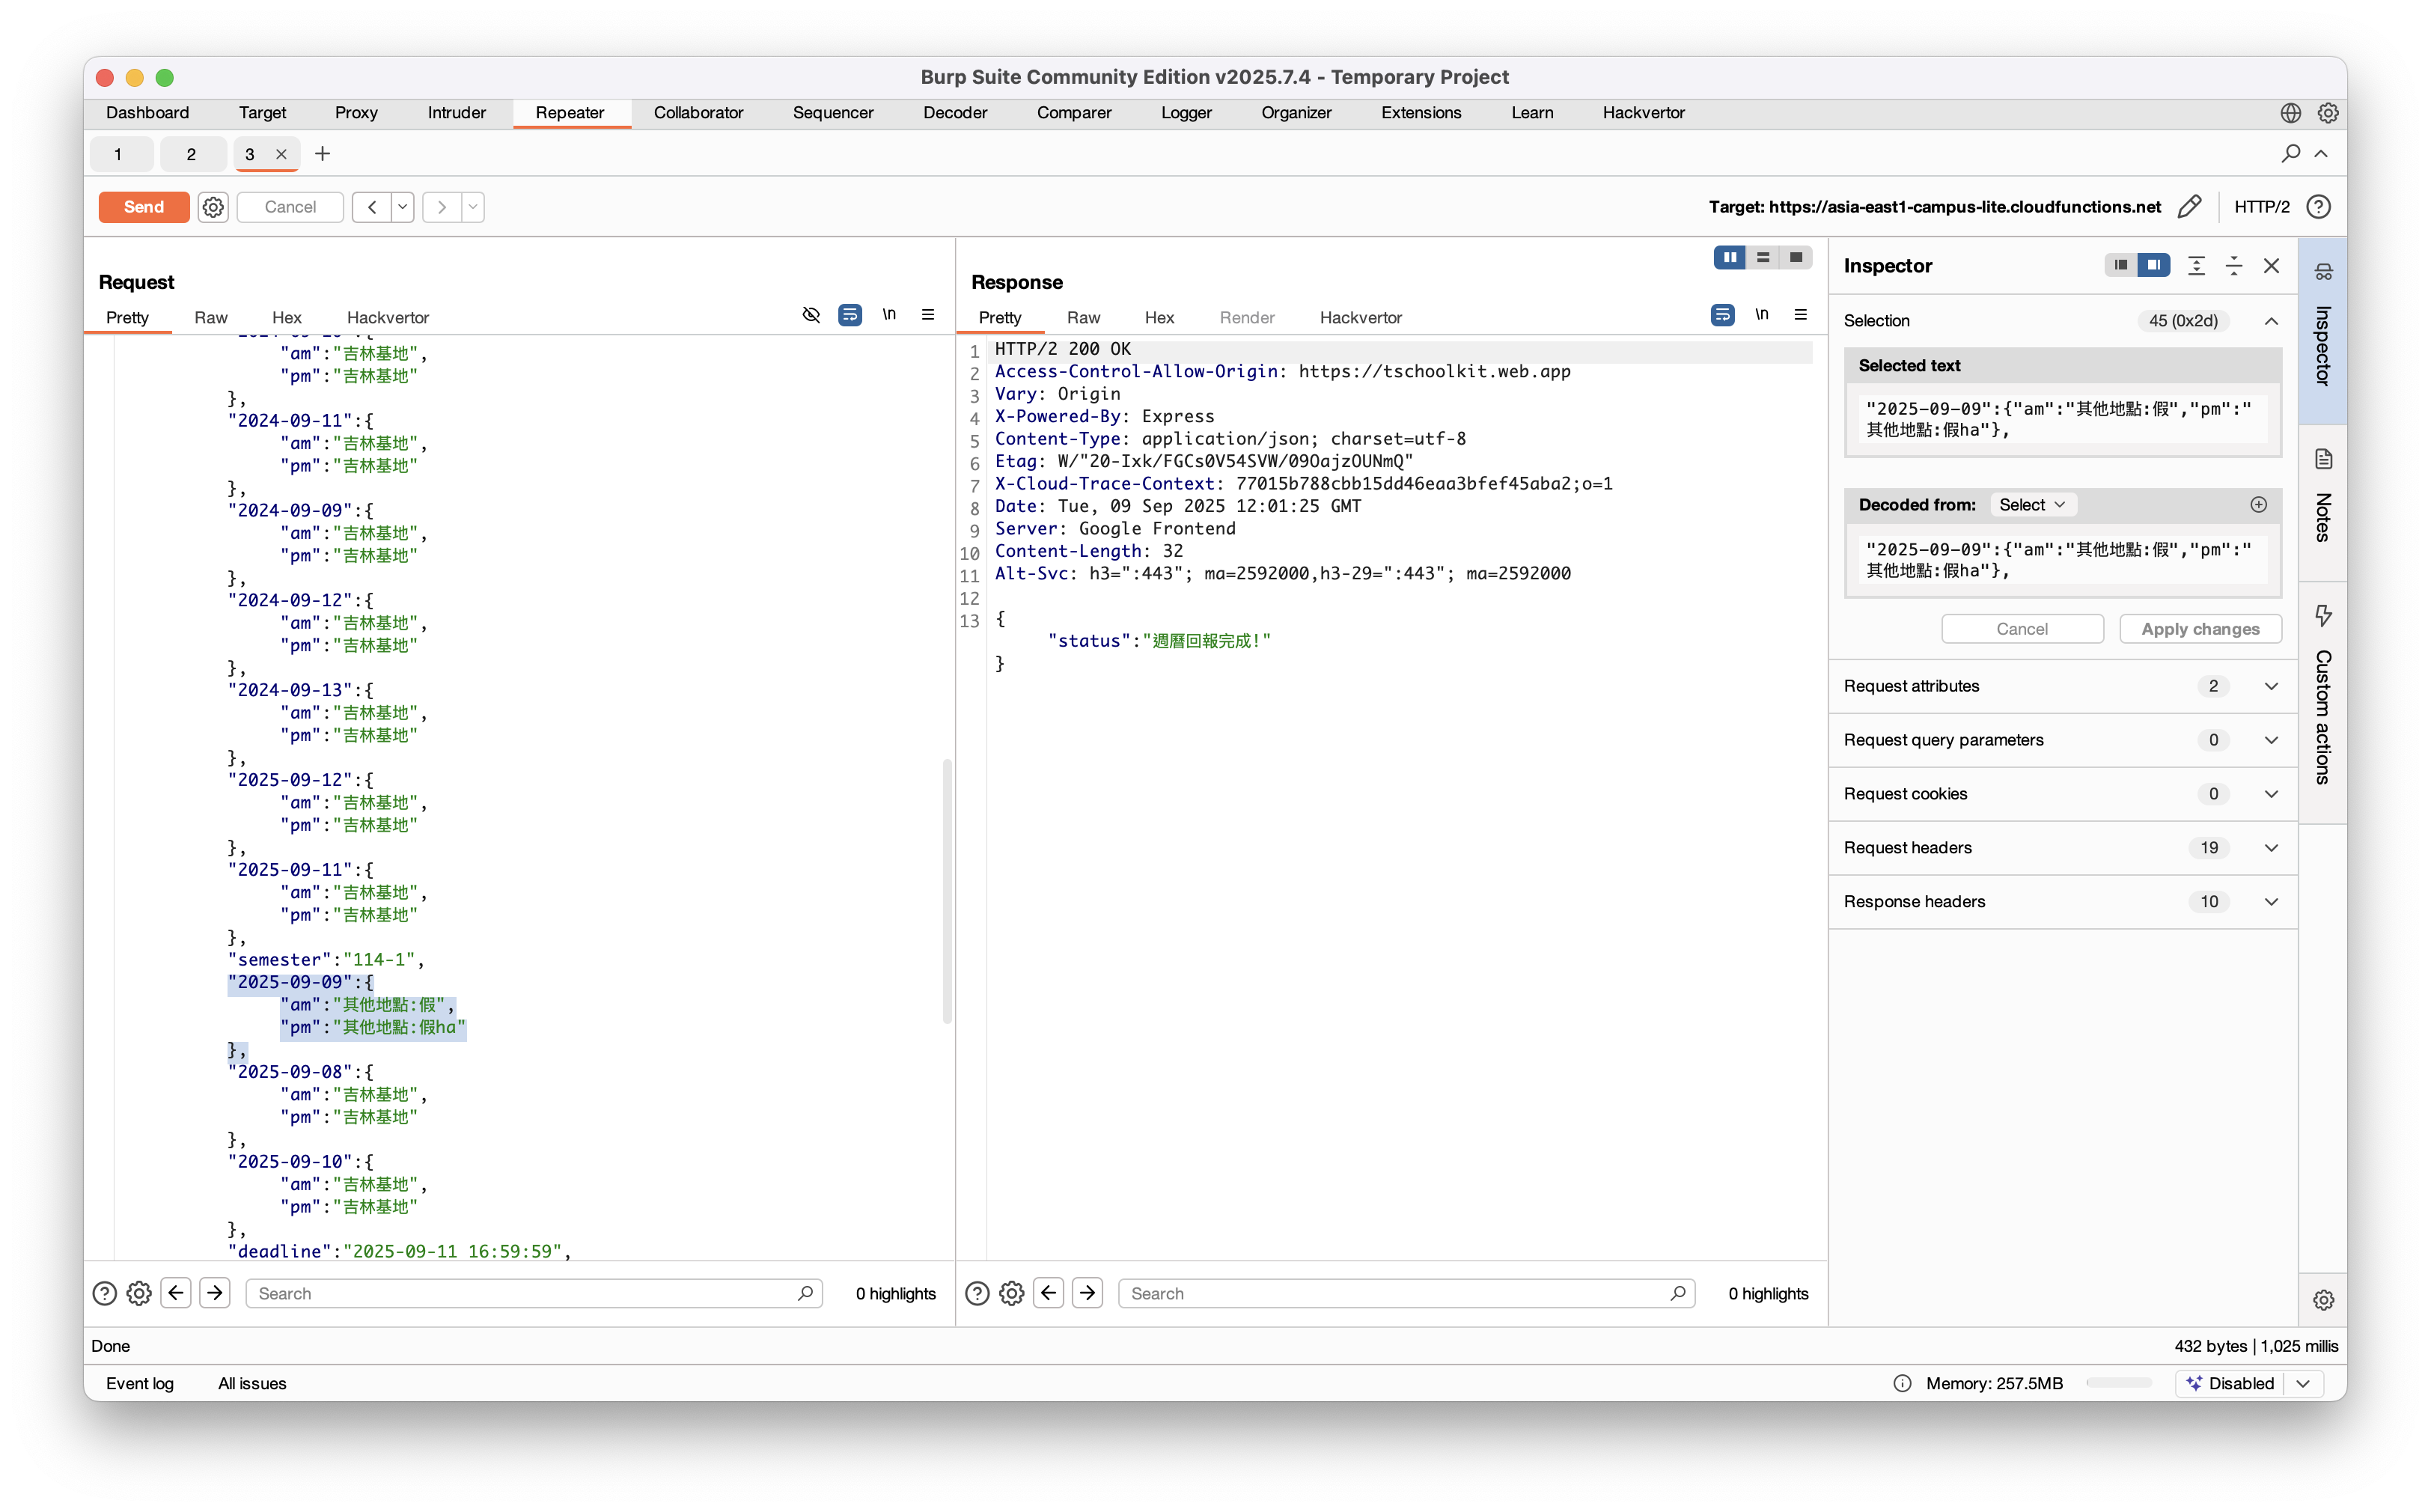Toggle Request show newline characters
The height and width of the screenshot is (1512, 2431).
[889, 315]
